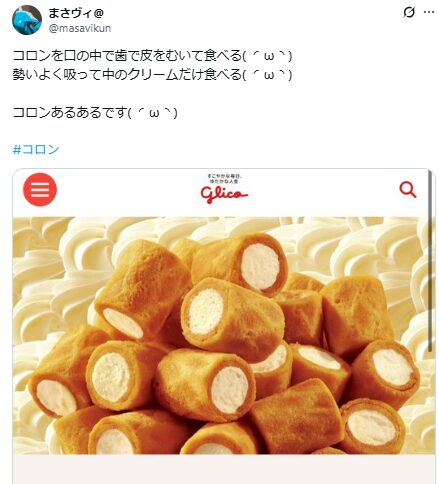
Task: Open the Colon snack pile photo
Action: [224, 335]
